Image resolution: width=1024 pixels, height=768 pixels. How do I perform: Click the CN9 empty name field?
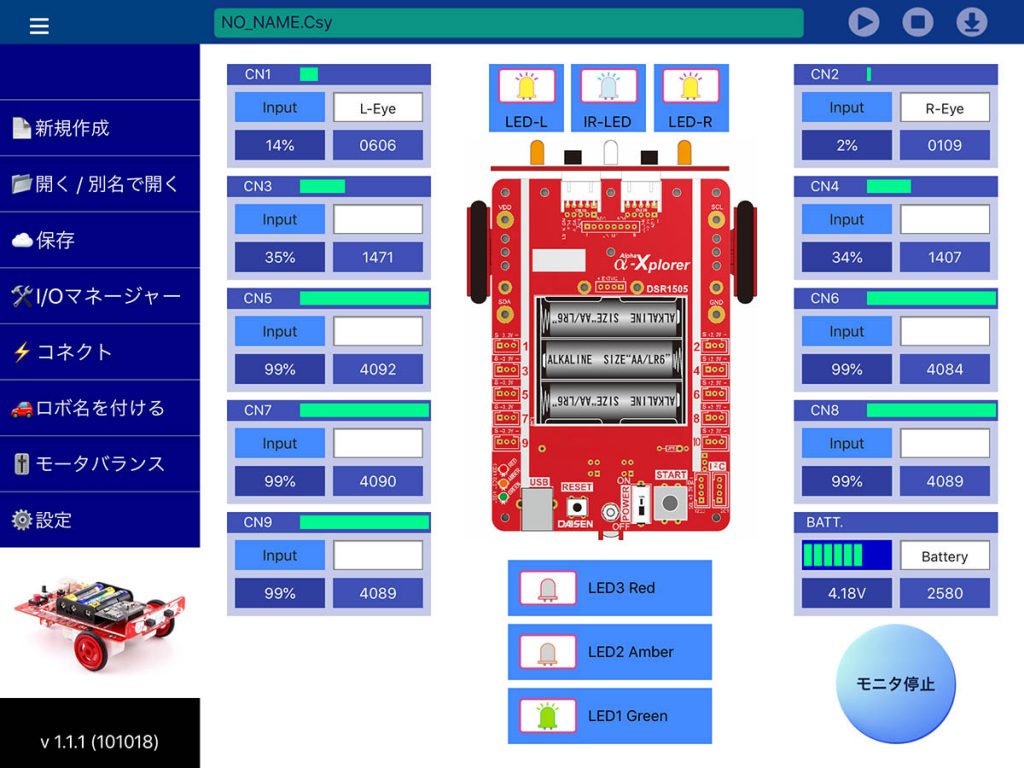point(377,556)
